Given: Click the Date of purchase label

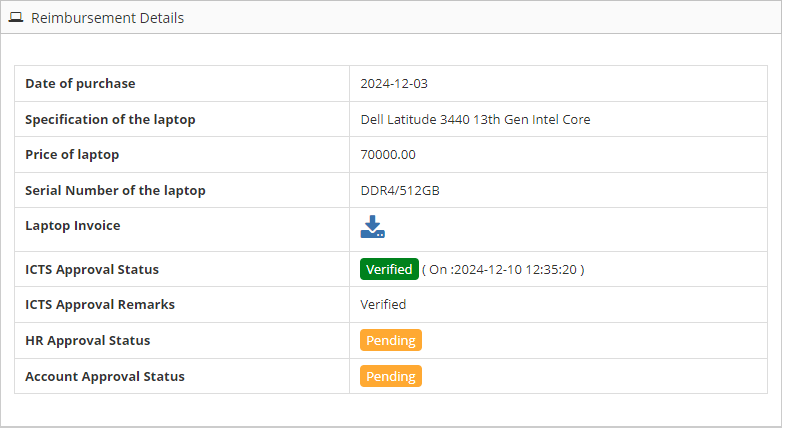Looking at the screenshot, I should (x=80, y=84).
